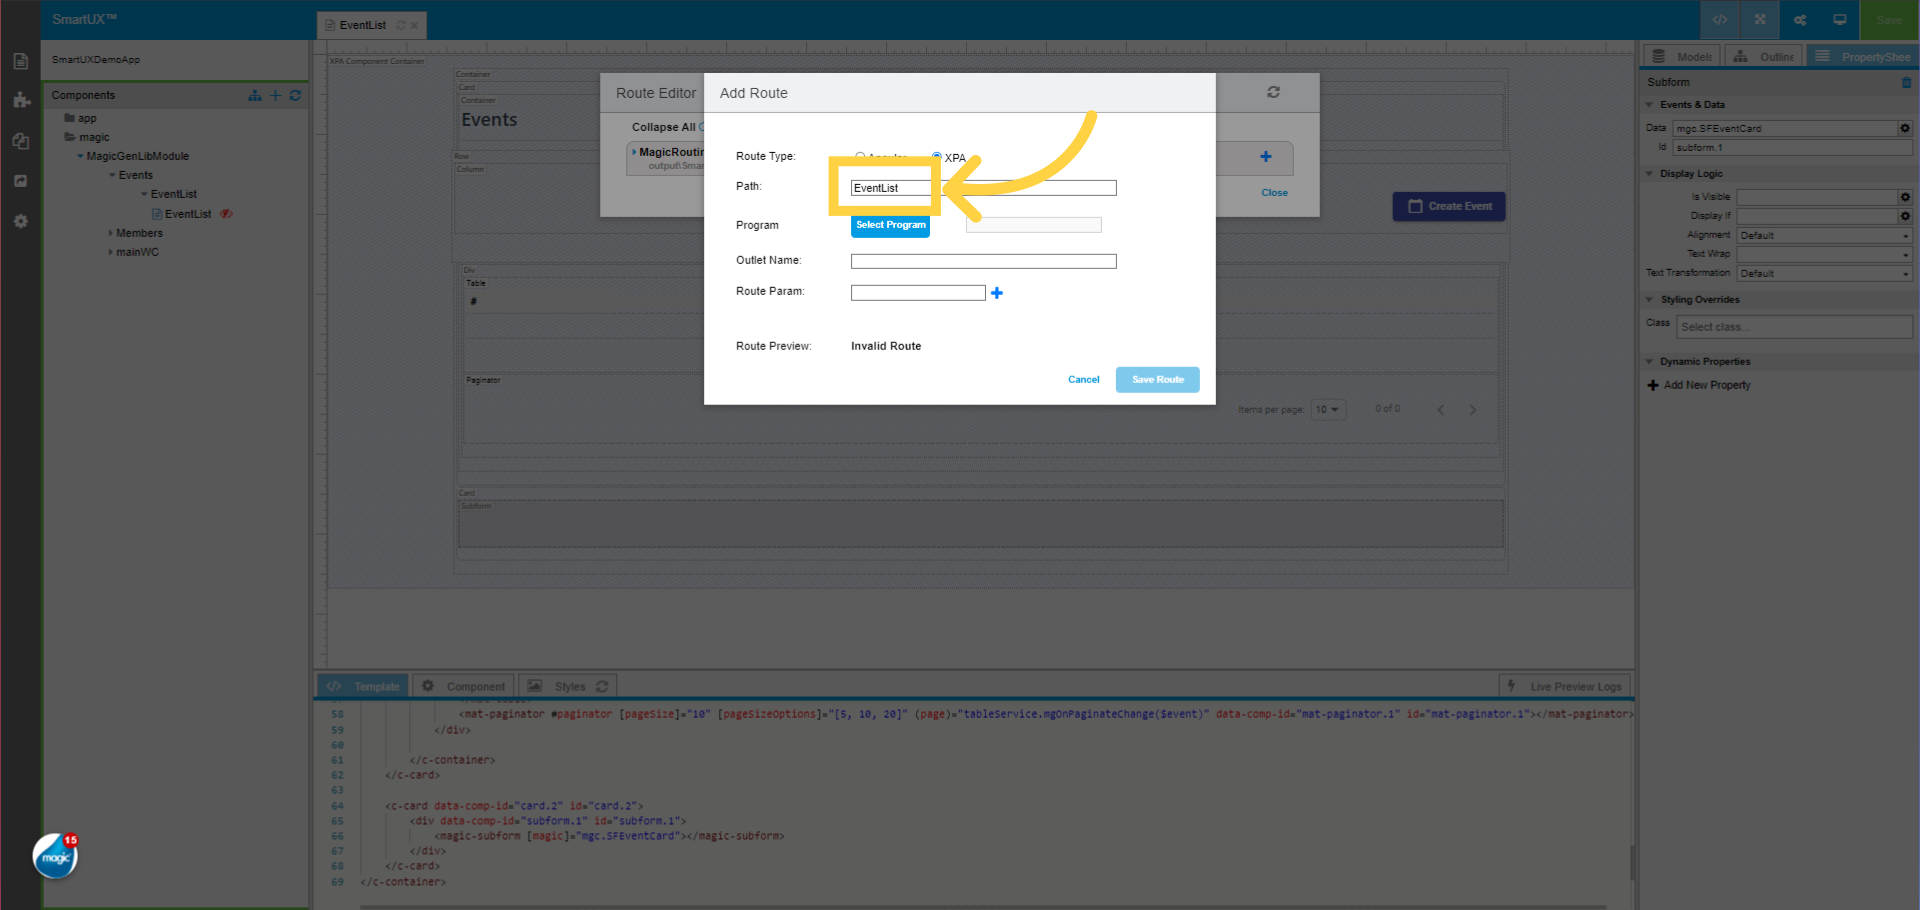Open the code editor view with </> icon

click(x=1719, y=20)
